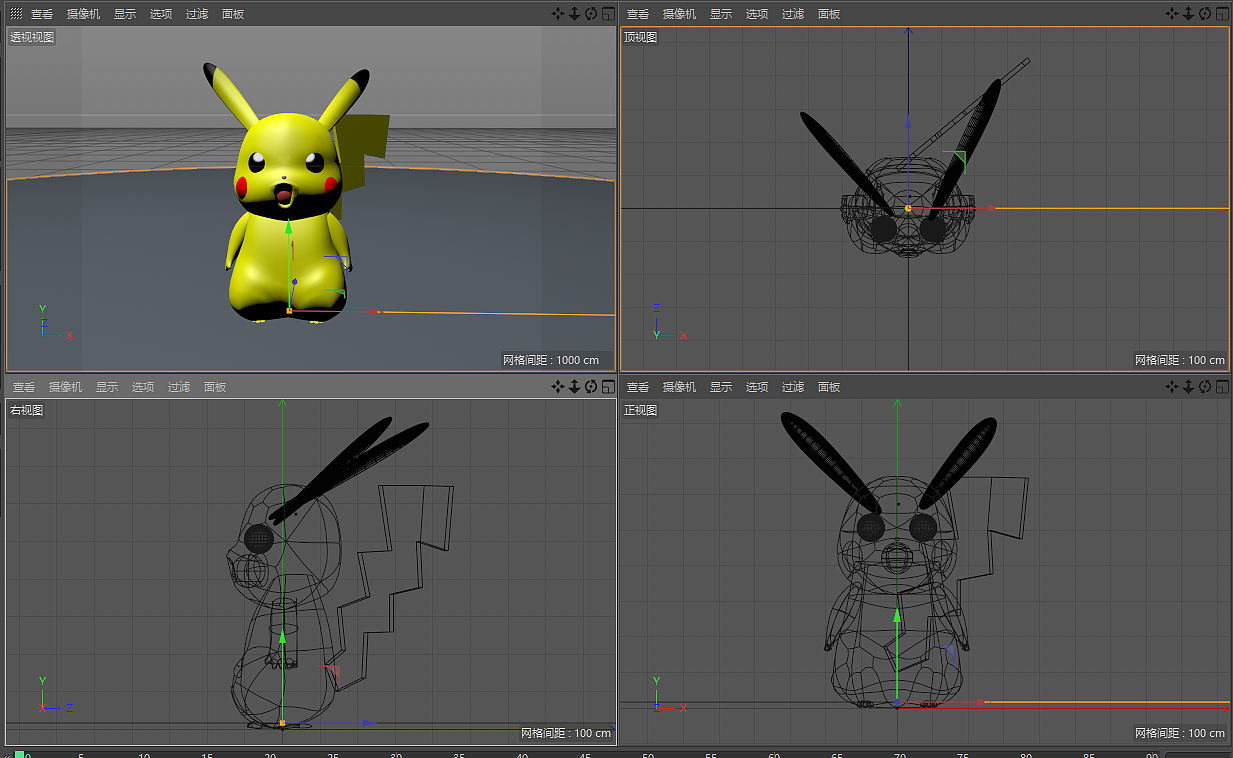Screen dimensions: 1233x758
Task: Open the 选项 menu of front viewport
Action: point(757,387)
